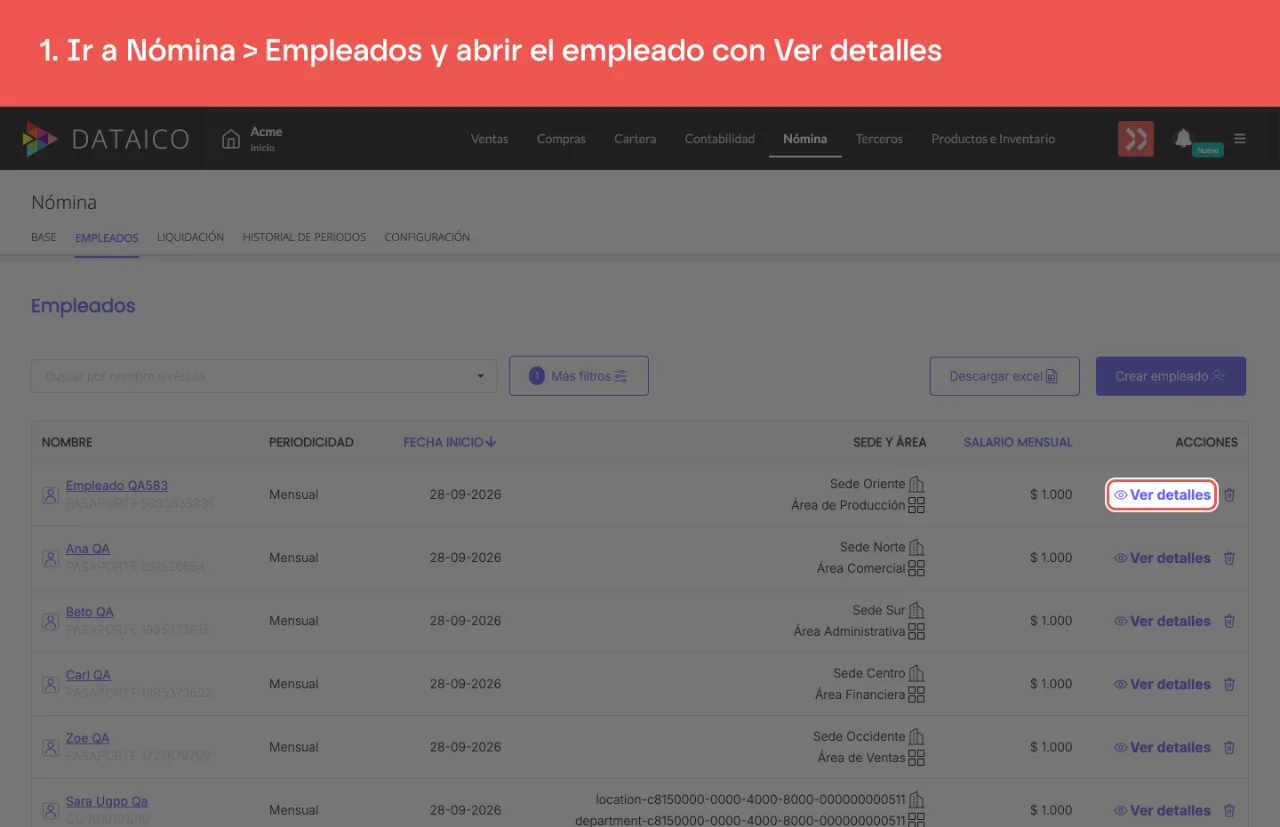The width and height of the screenshot is (1280, 827).
Task: Delete Carl QA with trash icon
Action: pos(1230,684)
